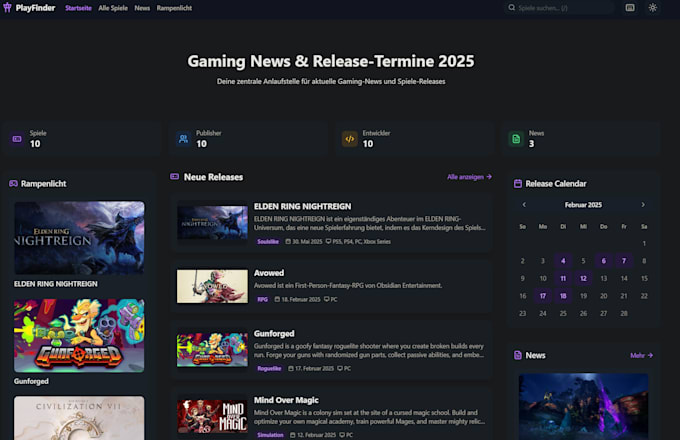The height and width of the screenshot is (440, 680).
Task: Open the Gunforged release title in list
Action: 274,333
